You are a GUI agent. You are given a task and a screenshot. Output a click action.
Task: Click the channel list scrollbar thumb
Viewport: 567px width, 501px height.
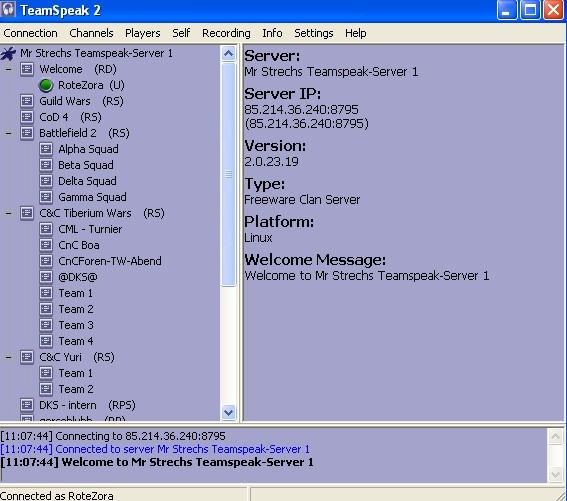(228, 175)
